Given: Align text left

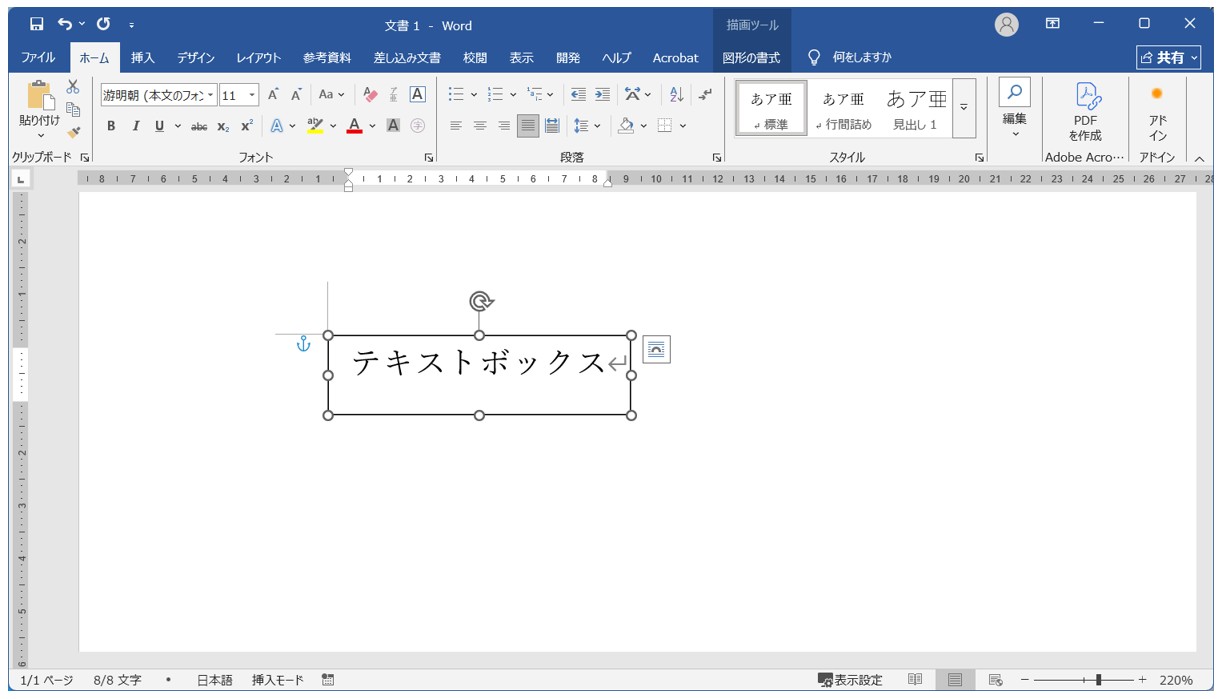Looking at the screenshot, I should click(x=456, y=126).
